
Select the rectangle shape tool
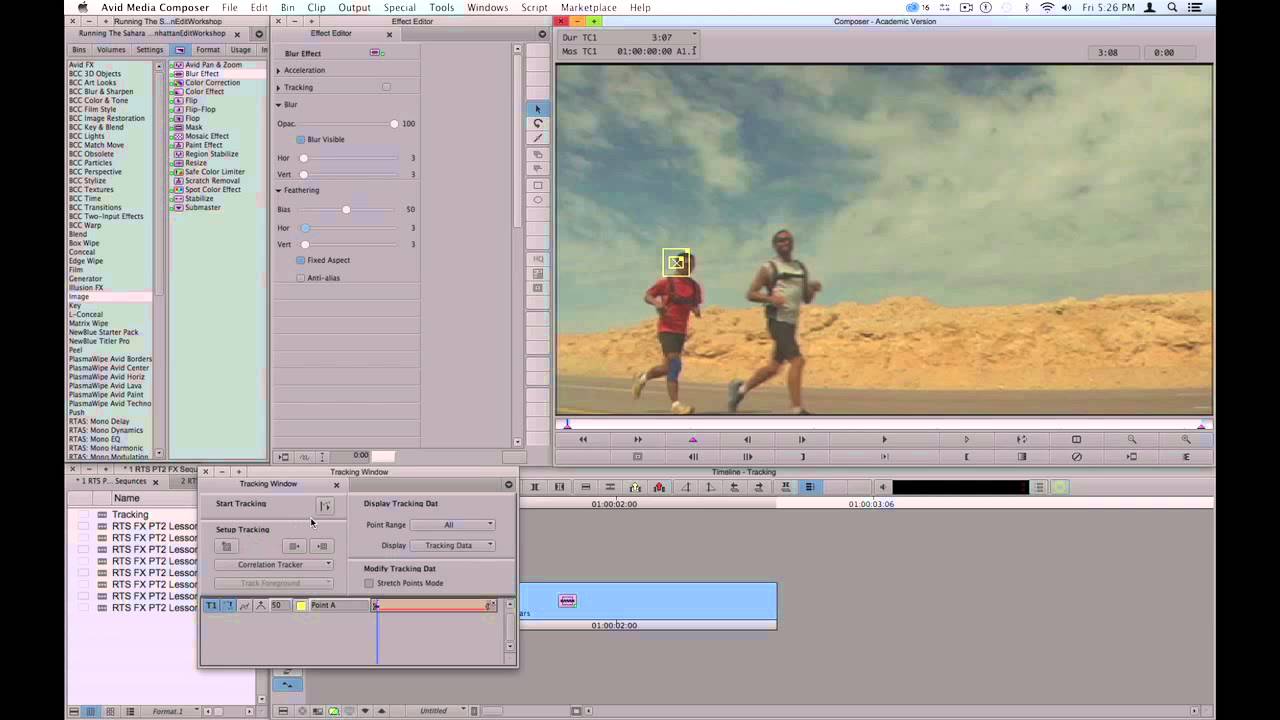(x=538, y=185)
